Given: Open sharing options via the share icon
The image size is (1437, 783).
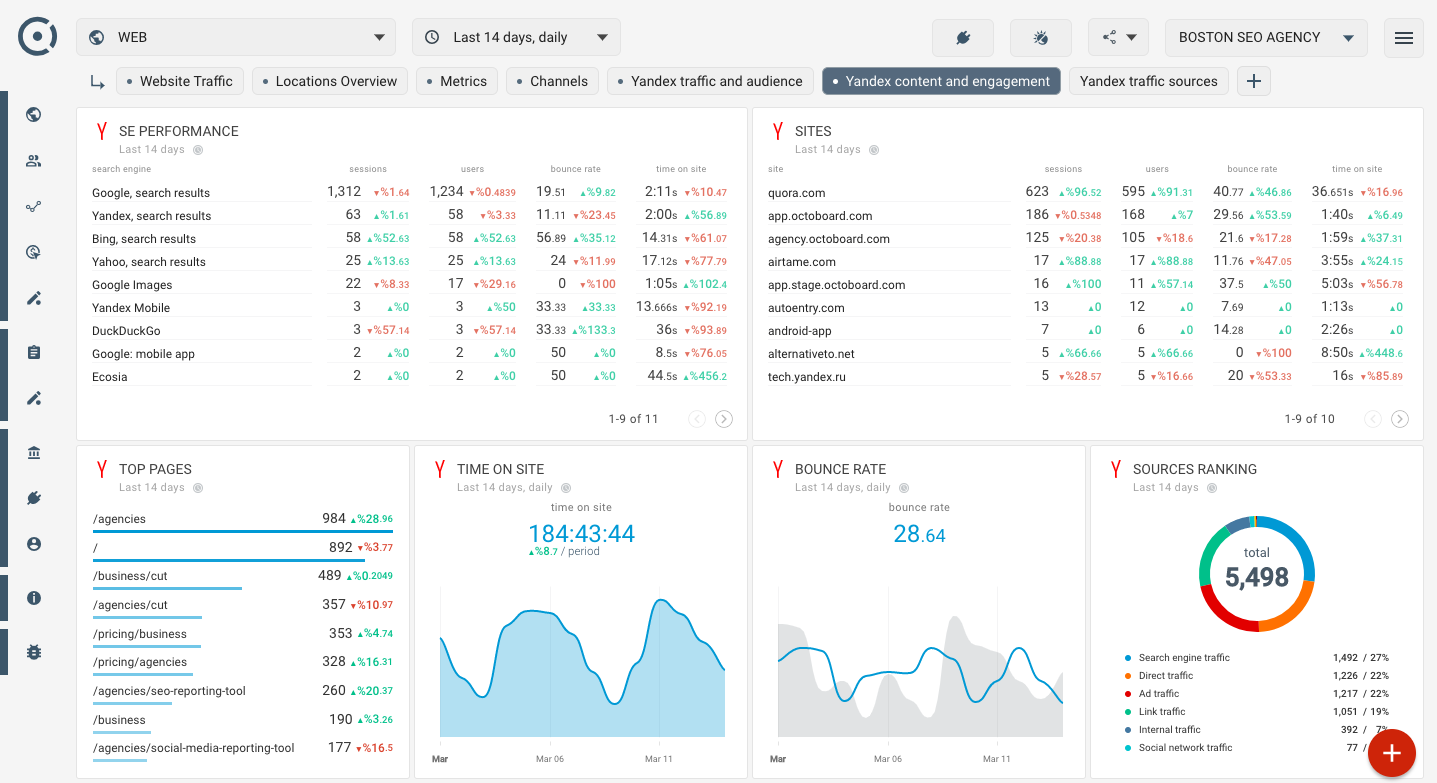Looking at the screenshot, I should click(1112, 37).
